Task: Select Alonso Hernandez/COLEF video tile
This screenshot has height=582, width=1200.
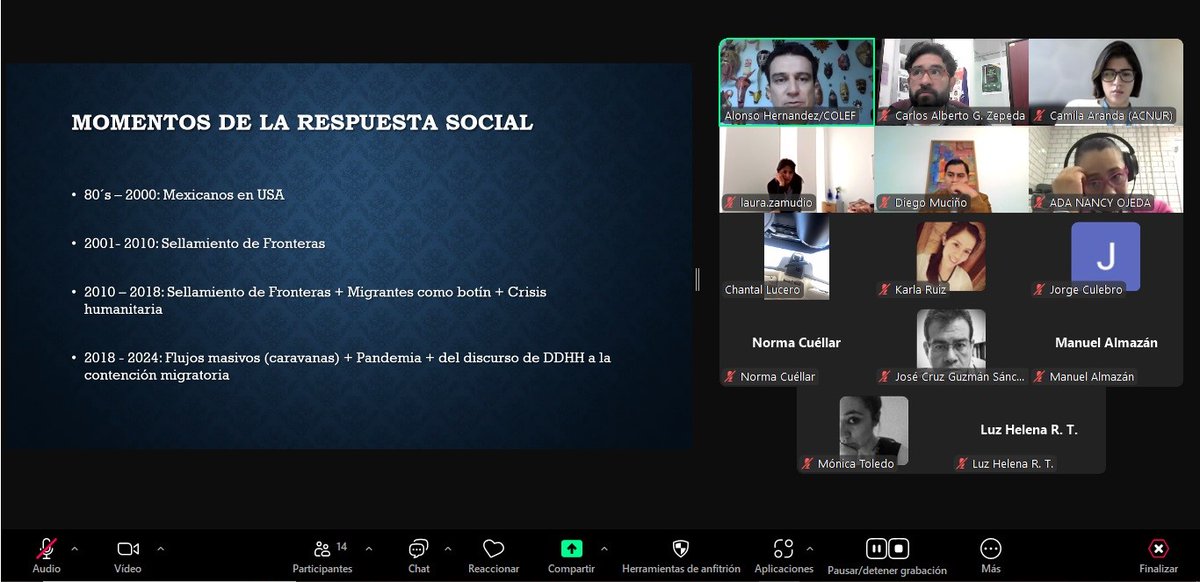Action: 797,82
